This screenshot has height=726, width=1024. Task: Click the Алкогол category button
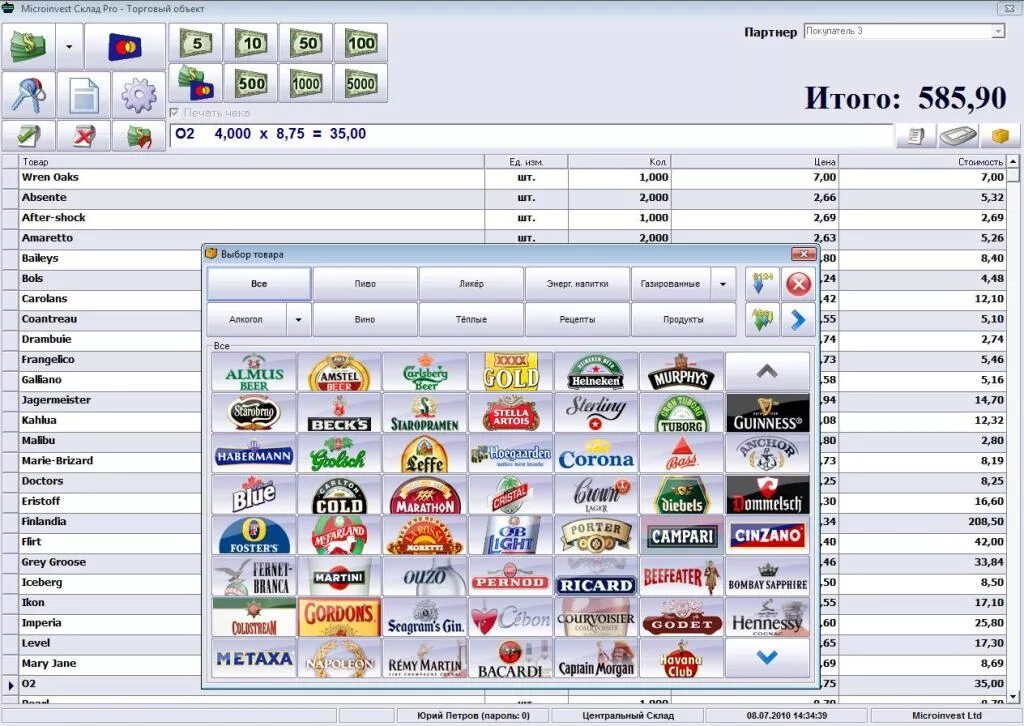[246, 320]
